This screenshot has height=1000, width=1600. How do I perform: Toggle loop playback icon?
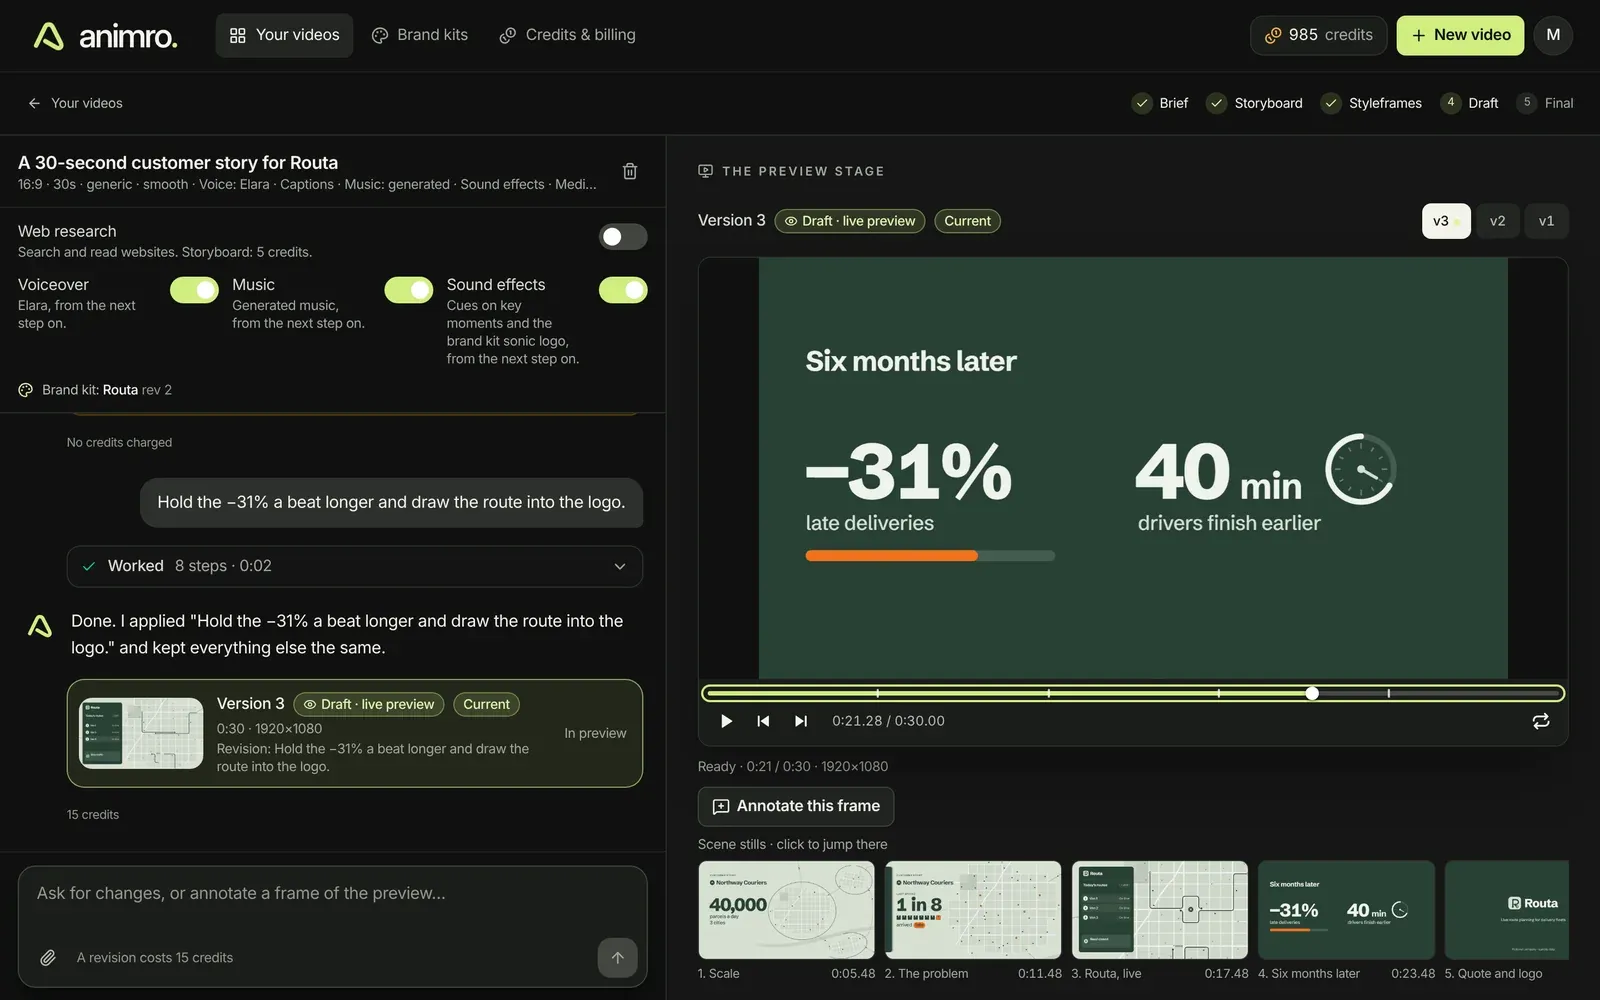[x=1540, y=721]
